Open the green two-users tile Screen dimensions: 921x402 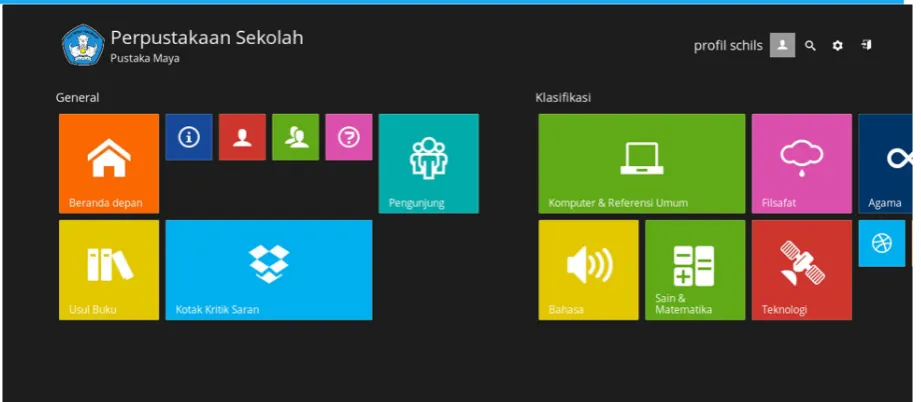click(x=295, y=137)
